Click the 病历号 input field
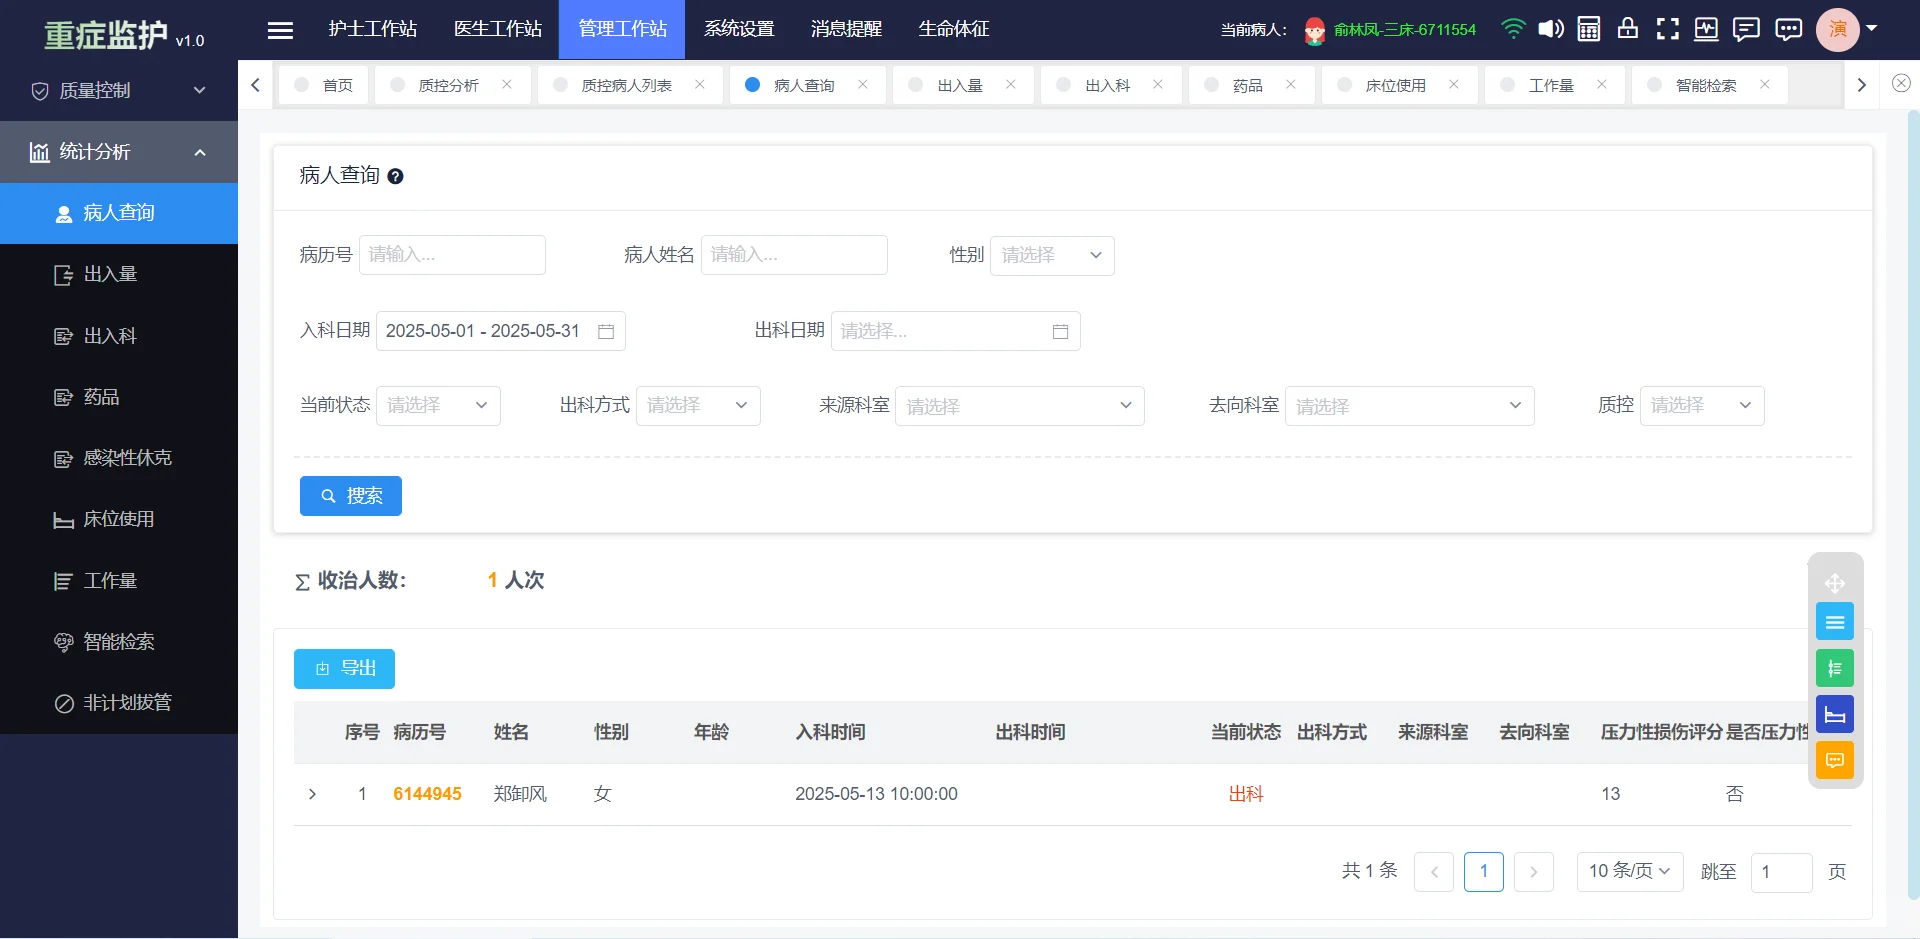The width and height of the screenshot is (1920, 939). coord(452,255)
